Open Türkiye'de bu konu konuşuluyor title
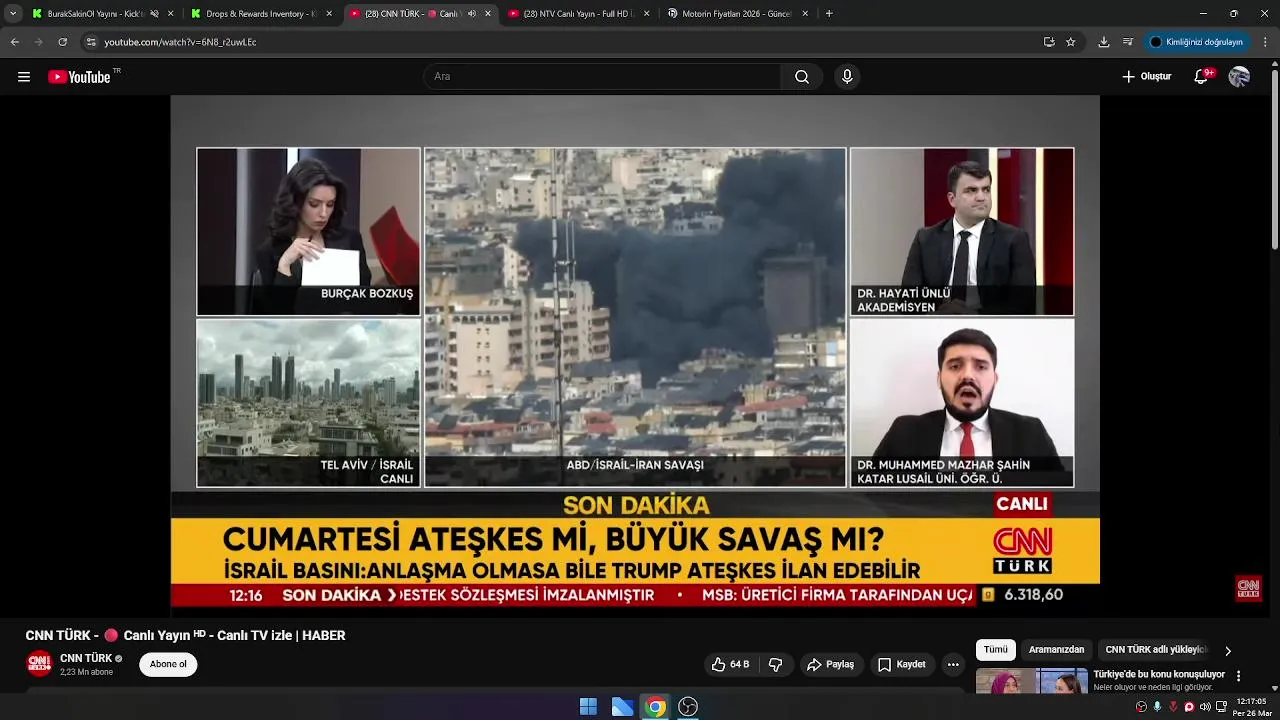The image size is (1280, 720). (x=1159, y=674)
